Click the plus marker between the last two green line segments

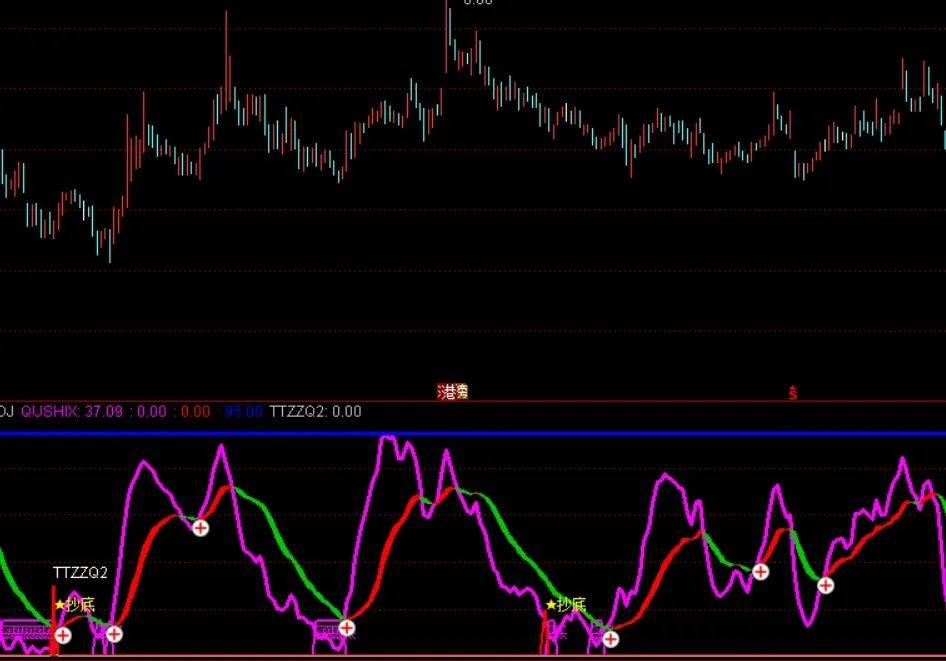[x=760, y=571]
